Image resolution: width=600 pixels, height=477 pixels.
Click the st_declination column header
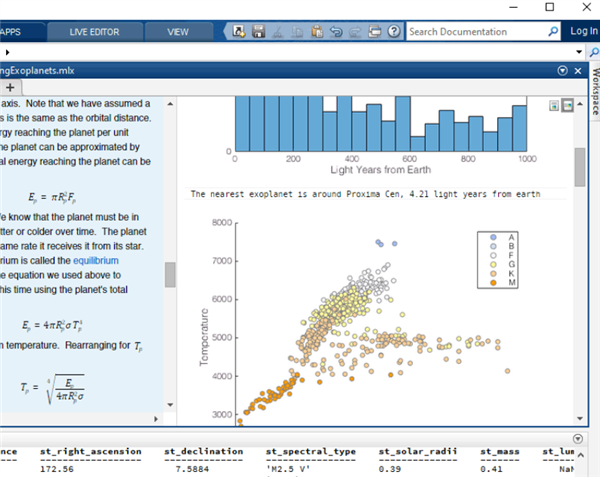(204, 451)
